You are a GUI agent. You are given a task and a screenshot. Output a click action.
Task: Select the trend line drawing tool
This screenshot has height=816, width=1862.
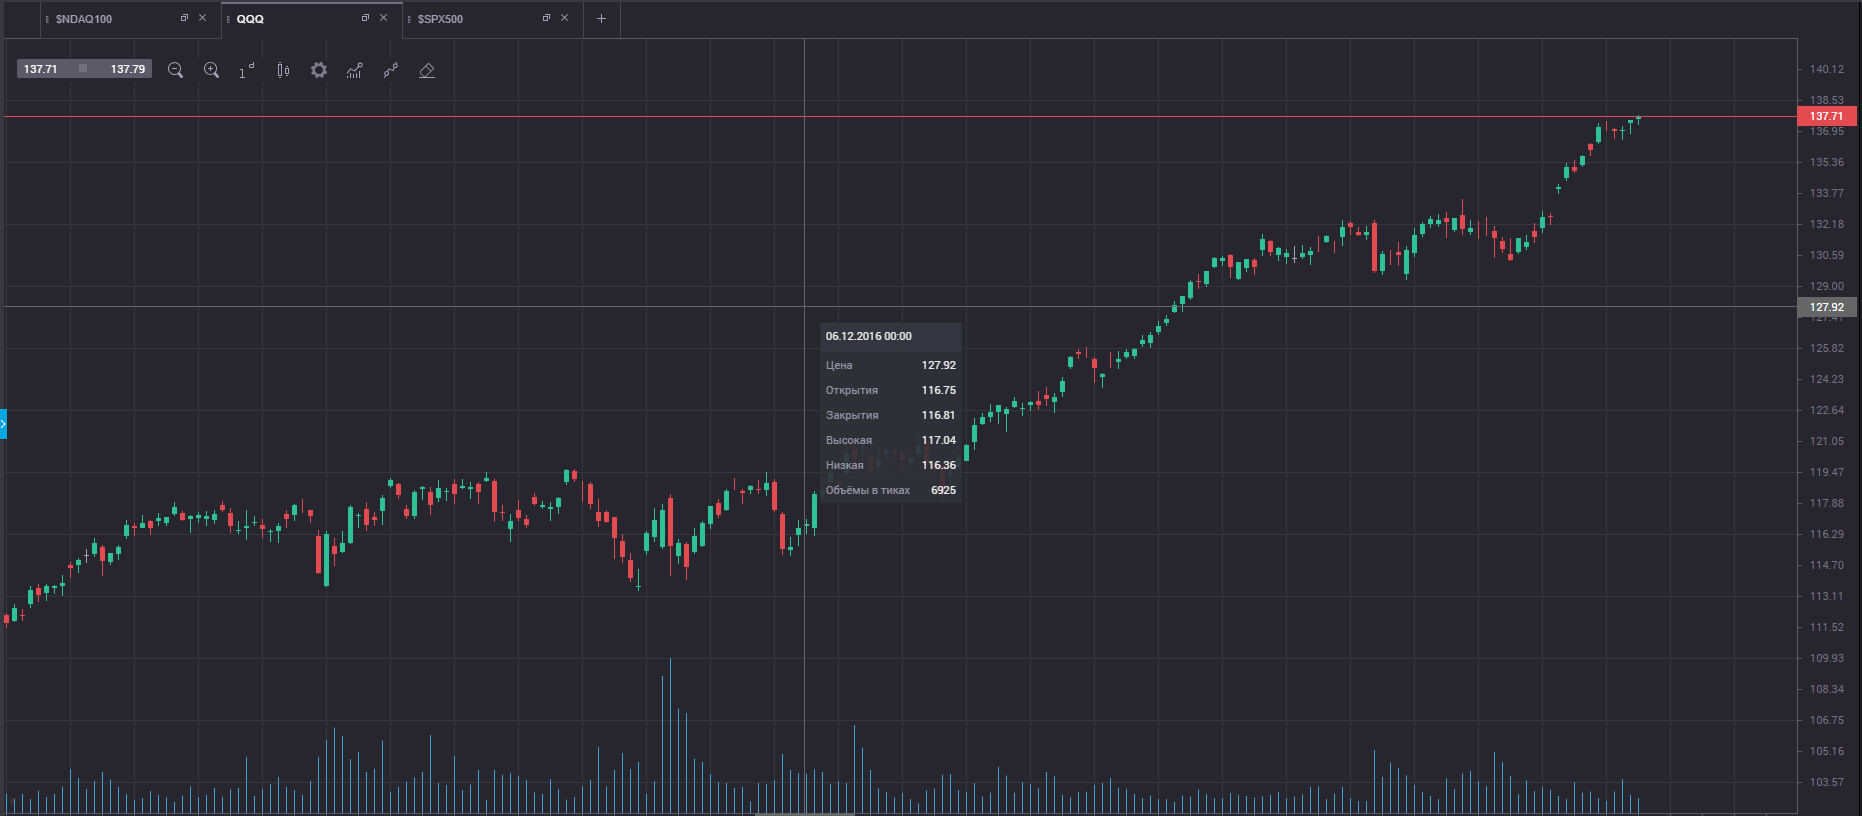(x=391, y=70)
